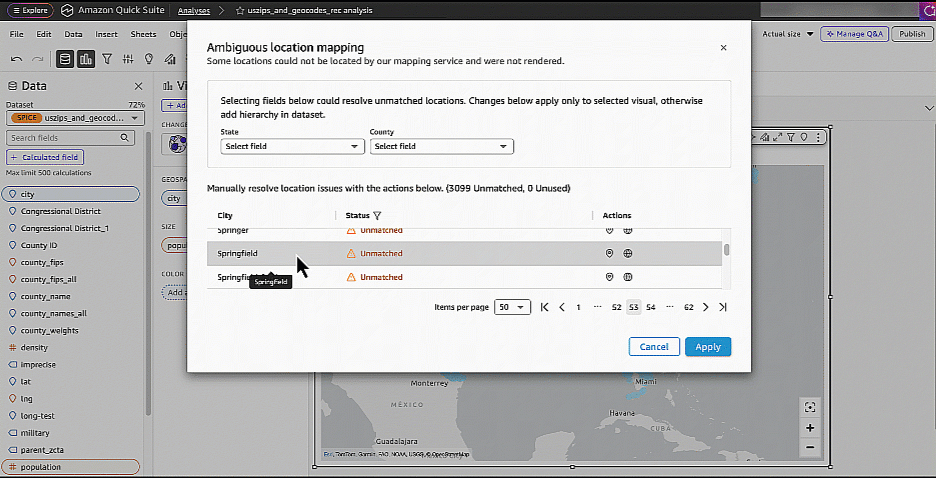Click the globe icon in Springer row

(628, 230)
